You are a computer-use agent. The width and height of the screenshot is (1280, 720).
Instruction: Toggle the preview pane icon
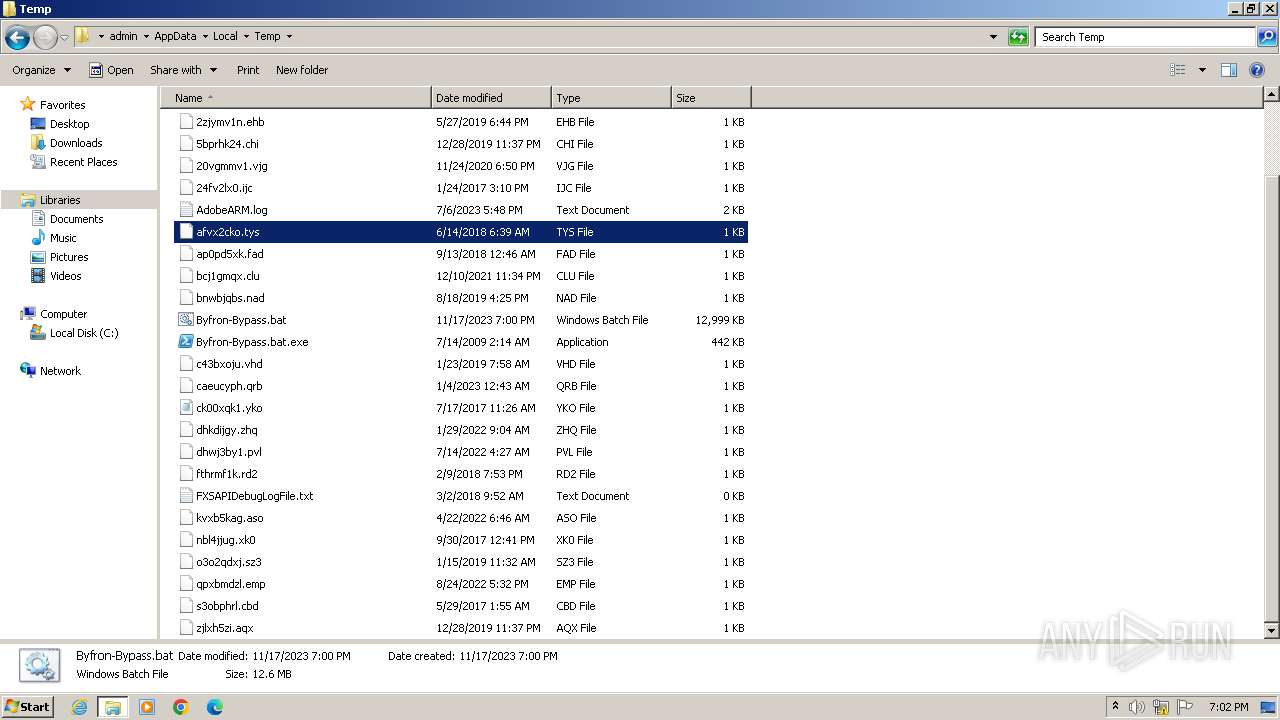point(1229,70)
